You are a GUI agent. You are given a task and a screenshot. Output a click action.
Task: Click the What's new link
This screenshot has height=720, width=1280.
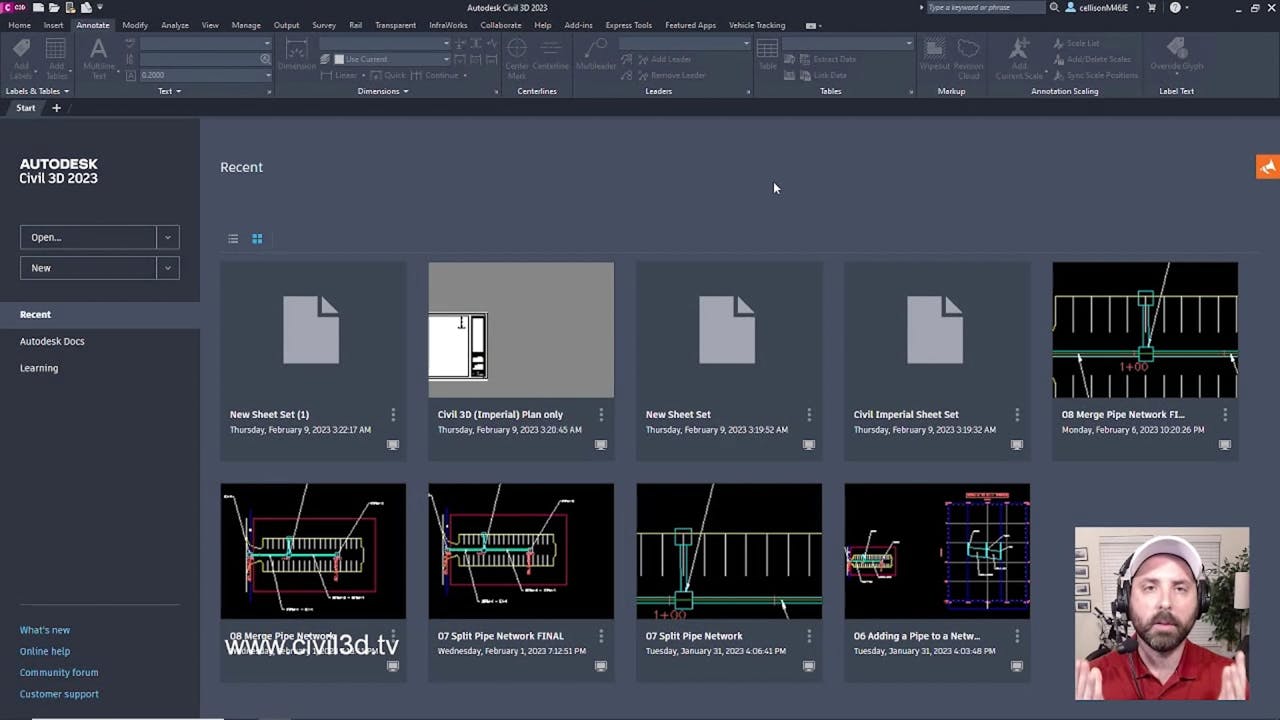click(x=45, y=630)
